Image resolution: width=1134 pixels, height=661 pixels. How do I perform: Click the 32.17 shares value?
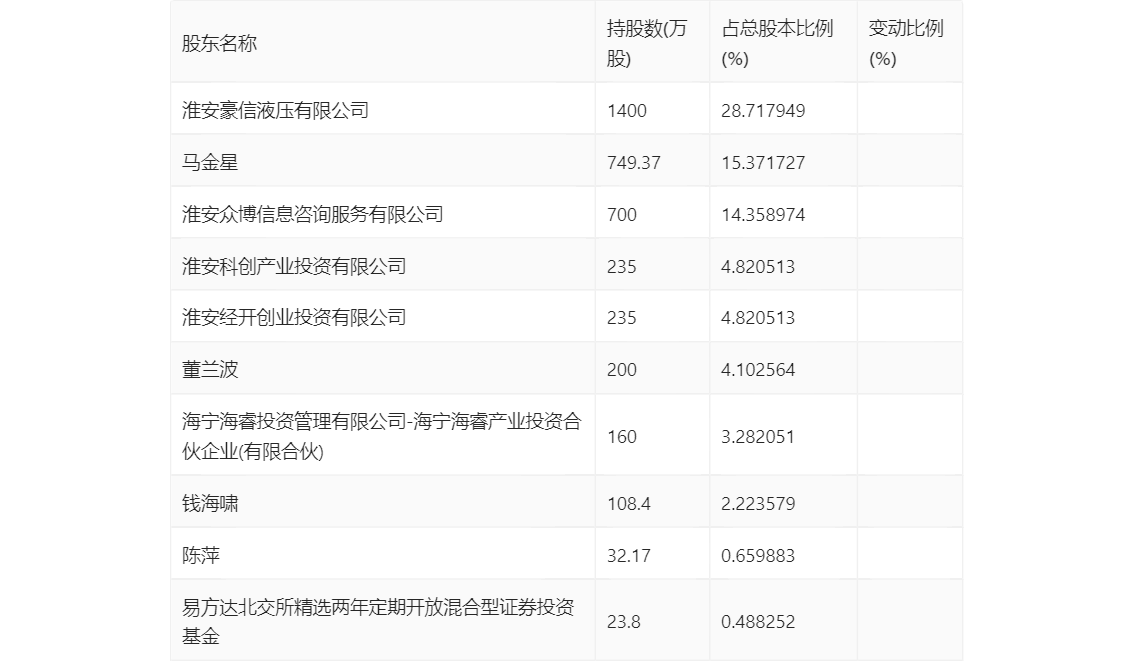[628, 555]
